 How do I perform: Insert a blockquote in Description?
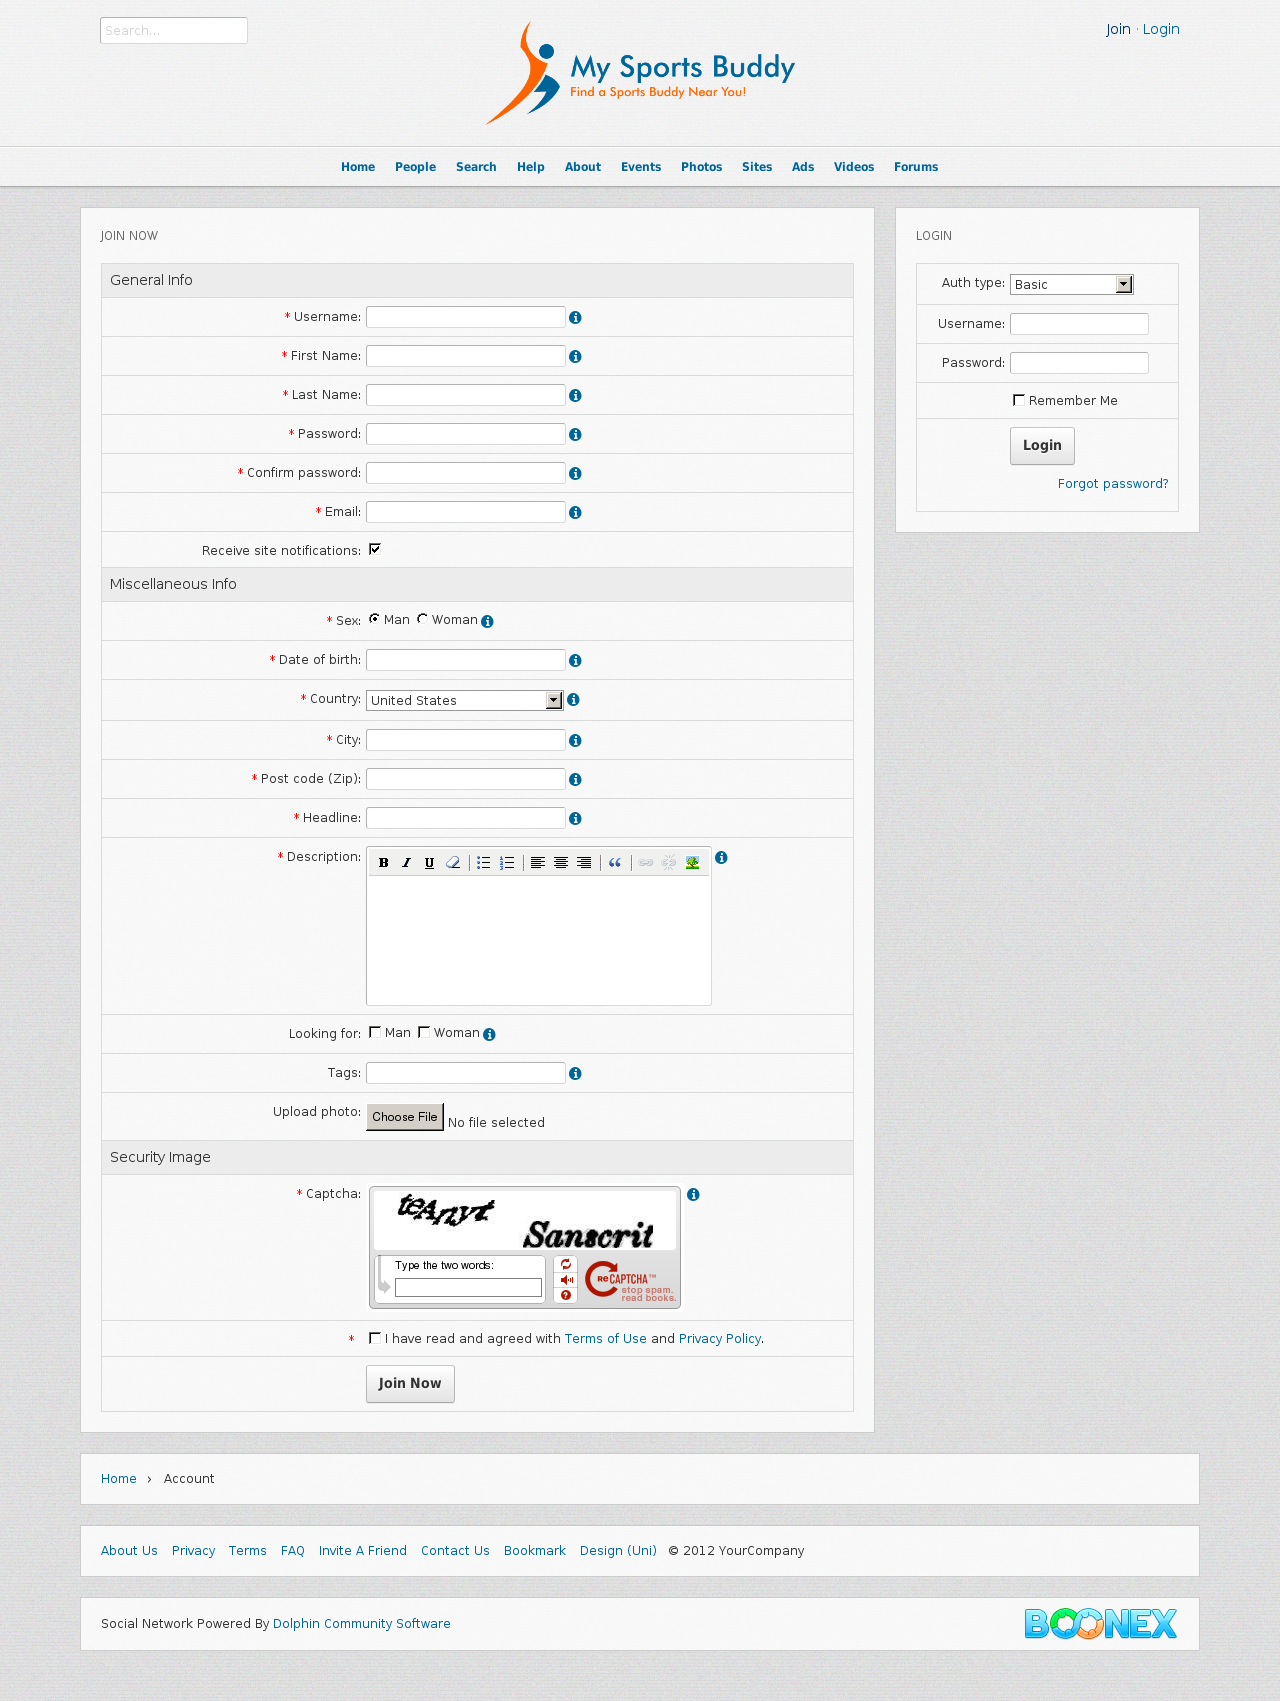tap(615, 863)
